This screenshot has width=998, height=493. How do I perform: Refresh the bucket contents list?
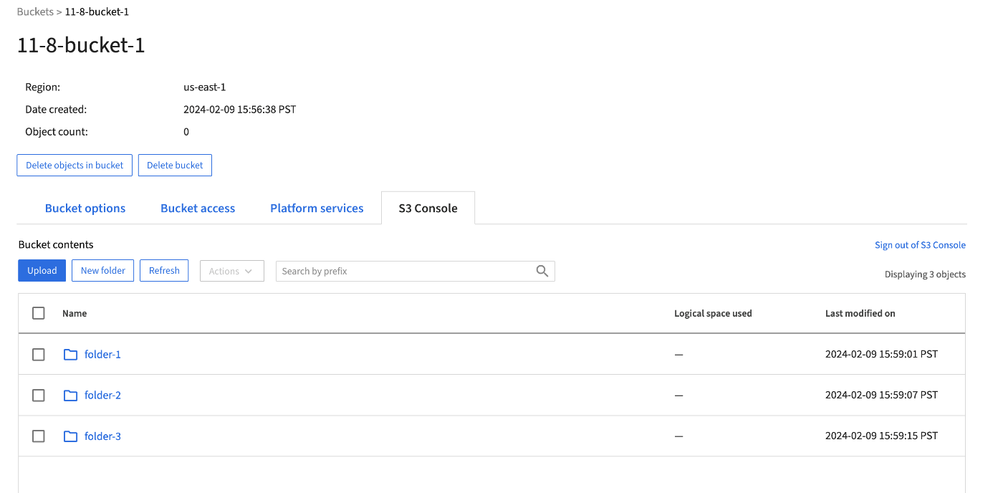pos(164,271)
